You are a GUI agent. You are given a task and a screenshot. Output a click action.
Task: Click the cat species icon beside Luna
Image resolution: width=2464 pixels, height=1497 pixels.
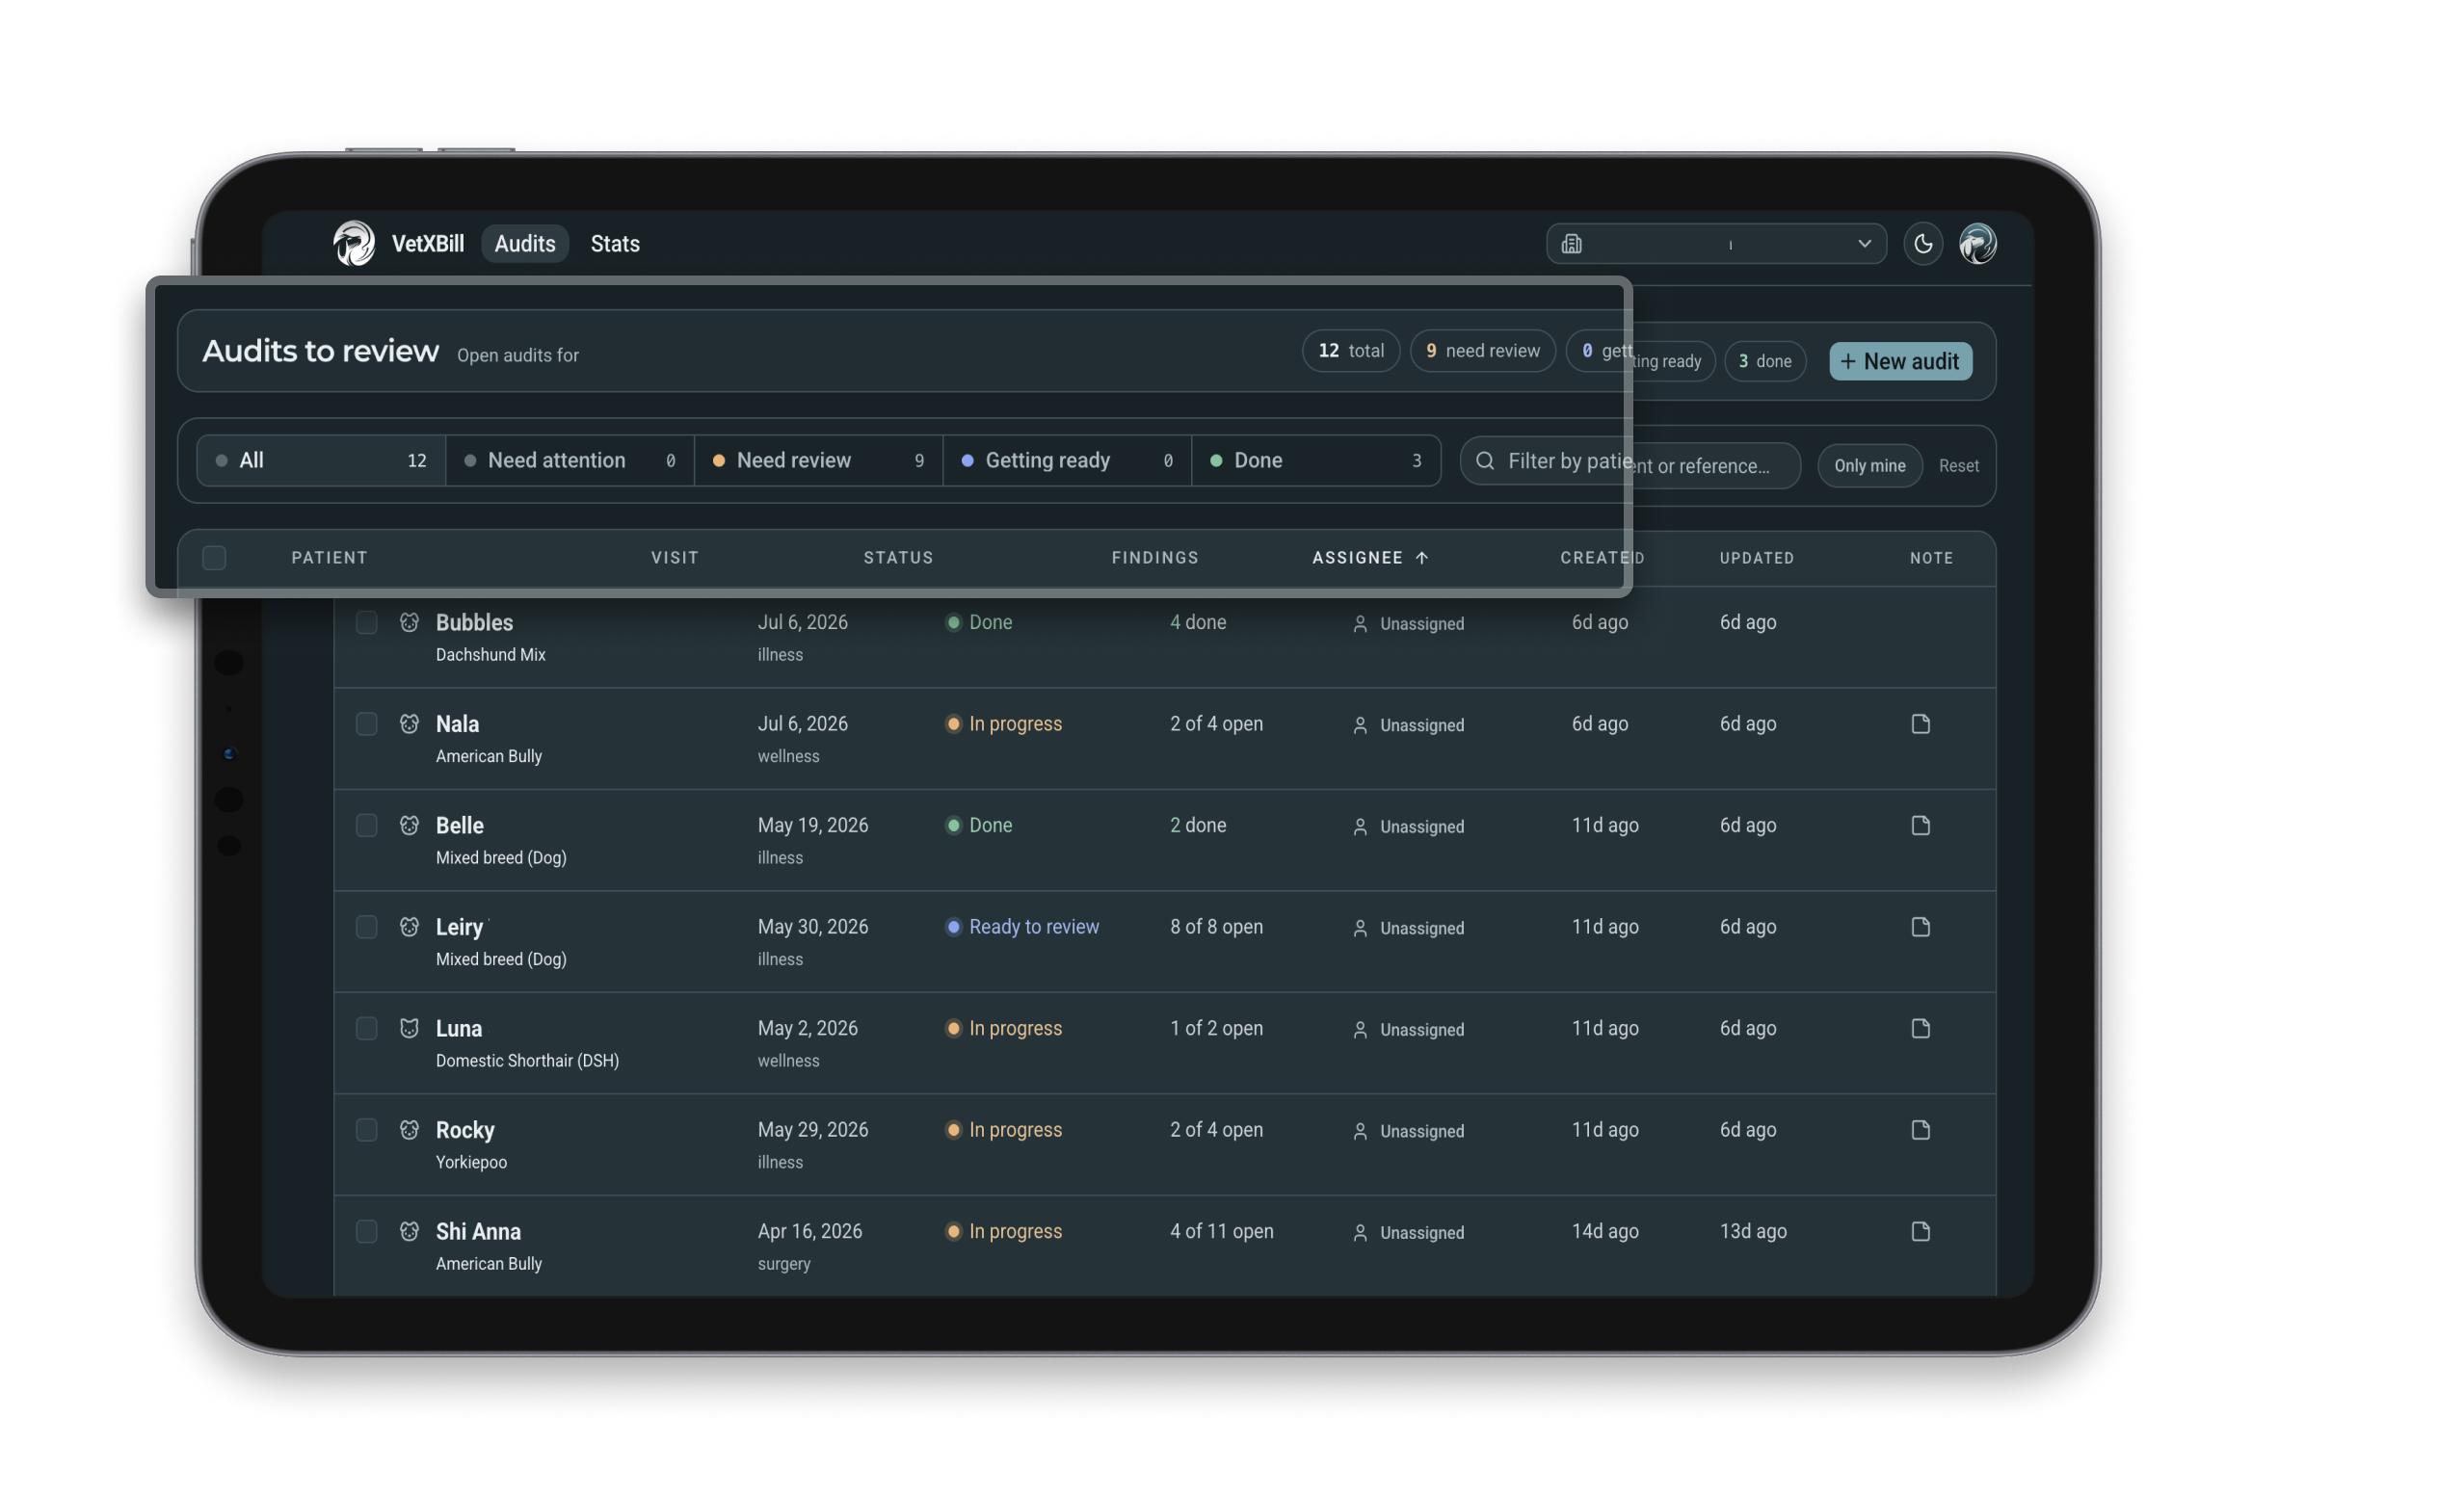point(409,1028)
